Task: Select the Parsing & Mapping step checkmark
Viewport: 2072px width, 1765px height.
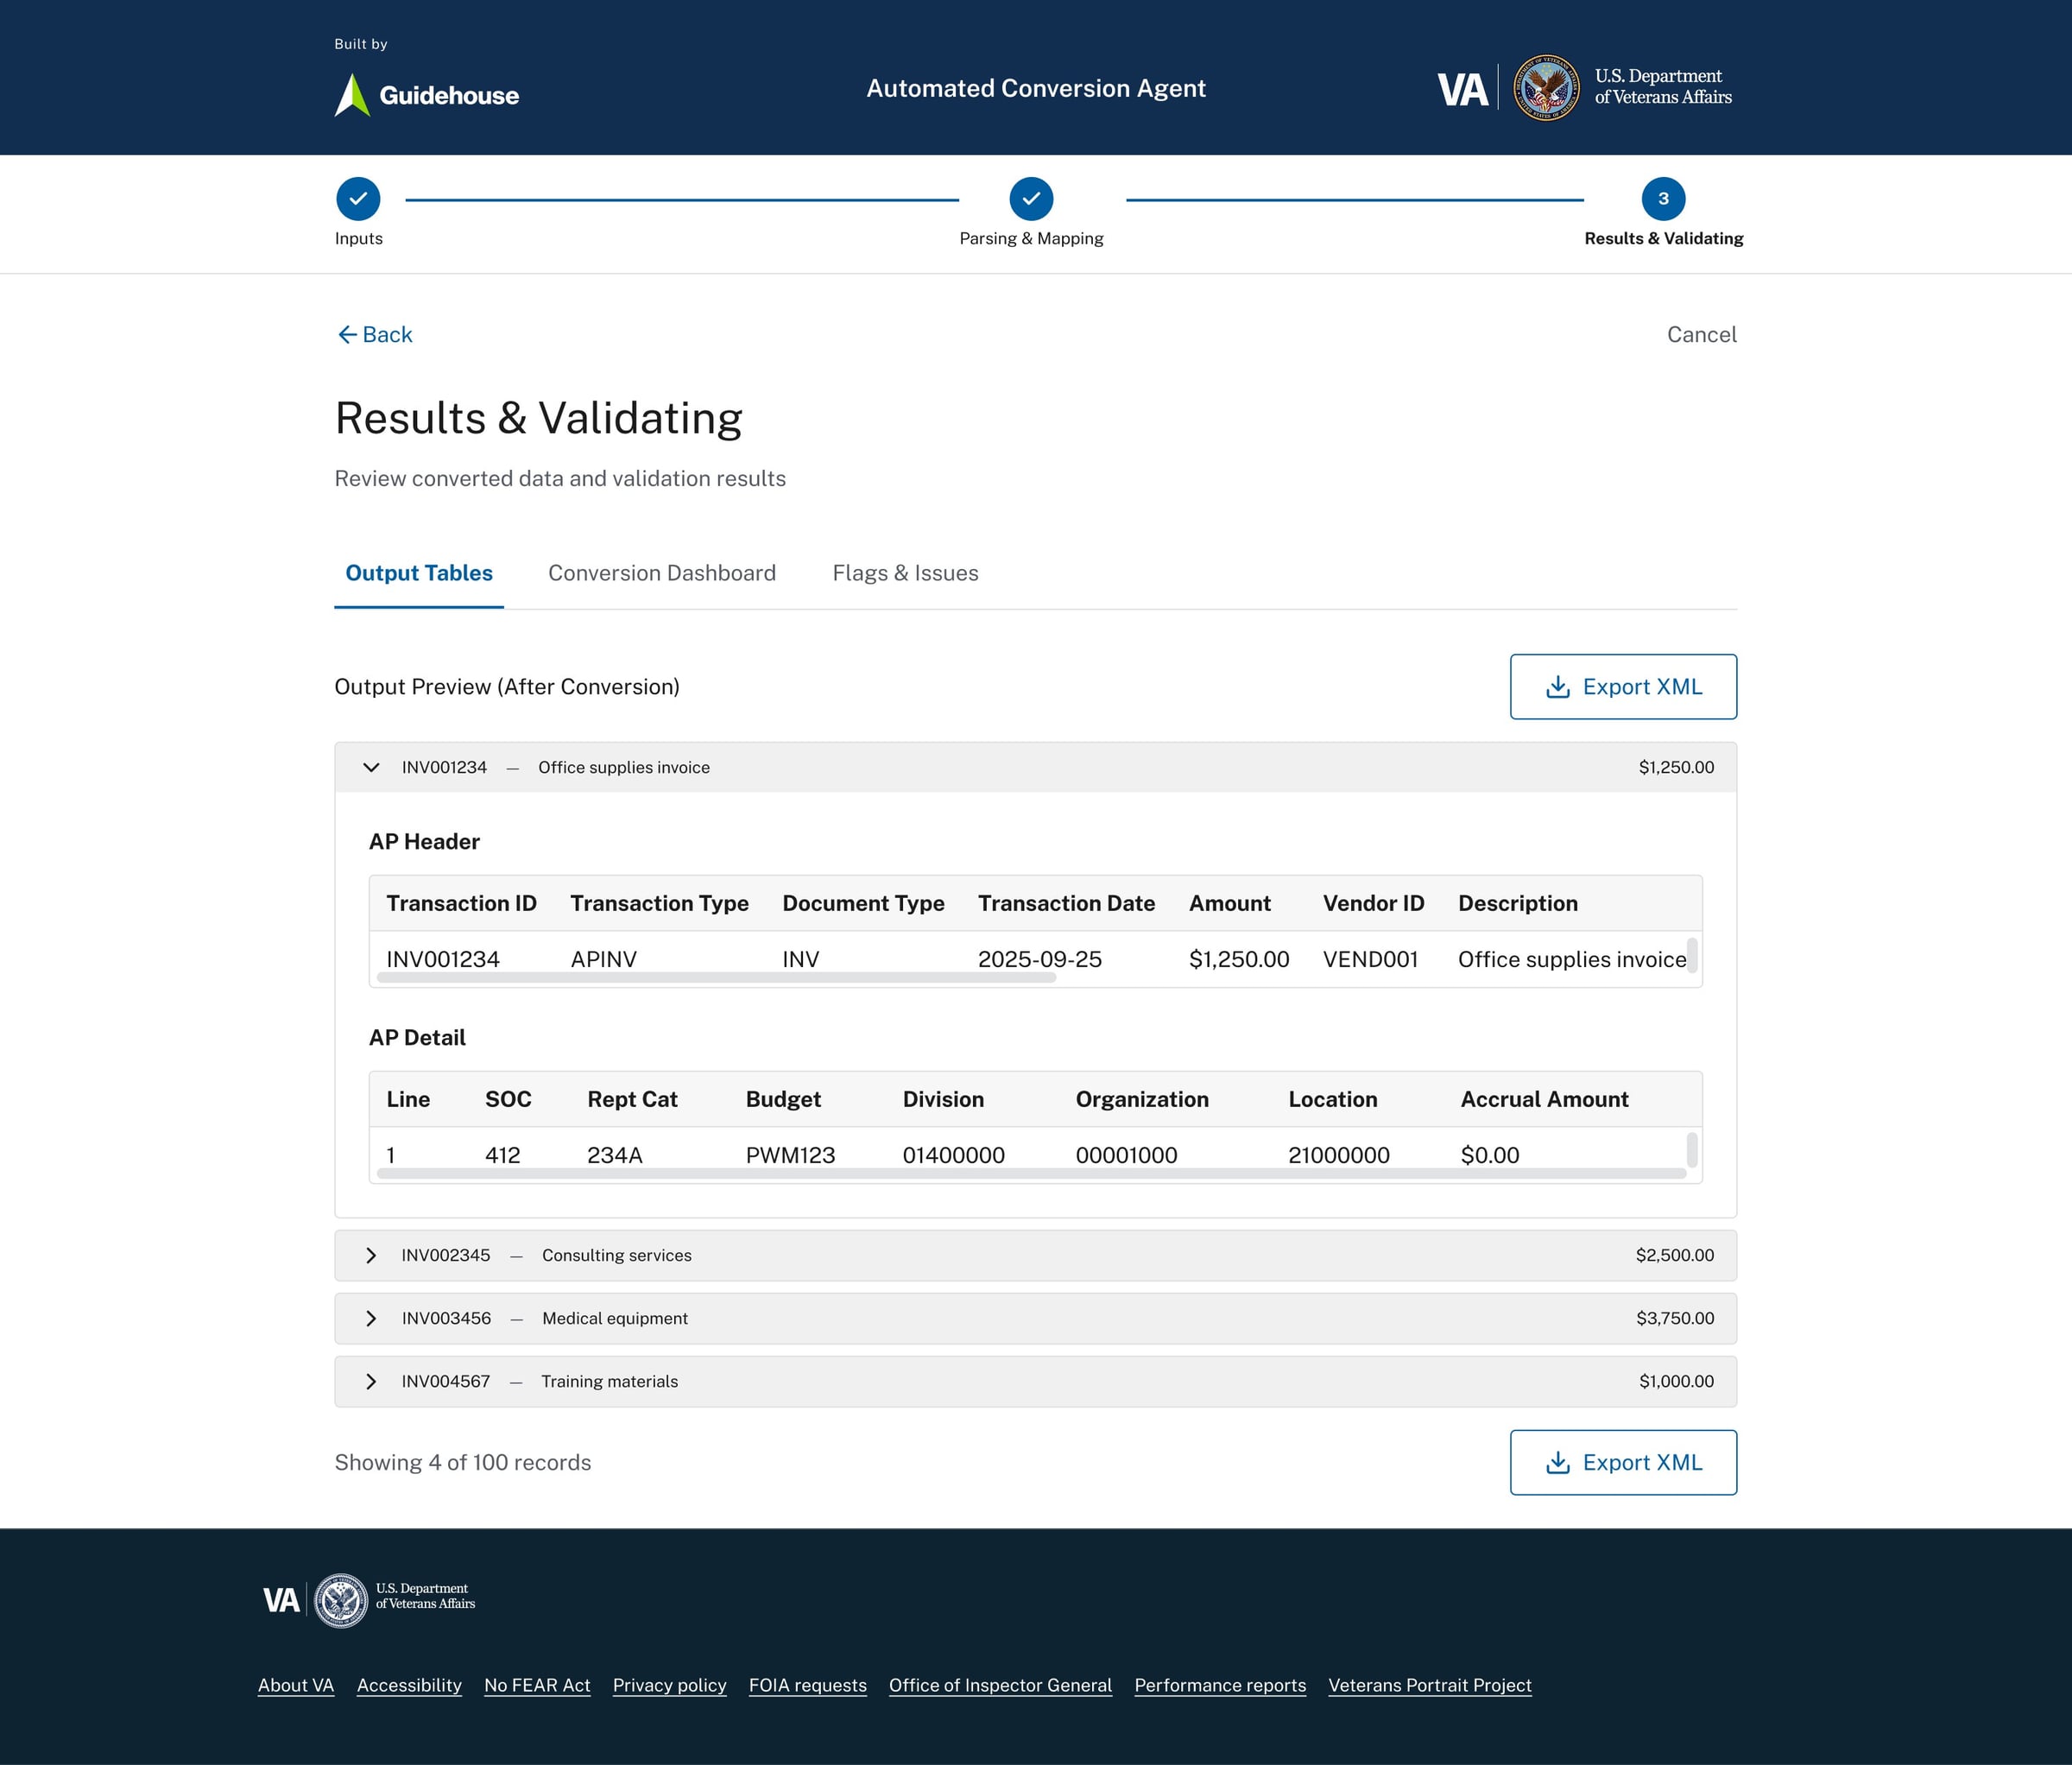Action: [1031, 198]
